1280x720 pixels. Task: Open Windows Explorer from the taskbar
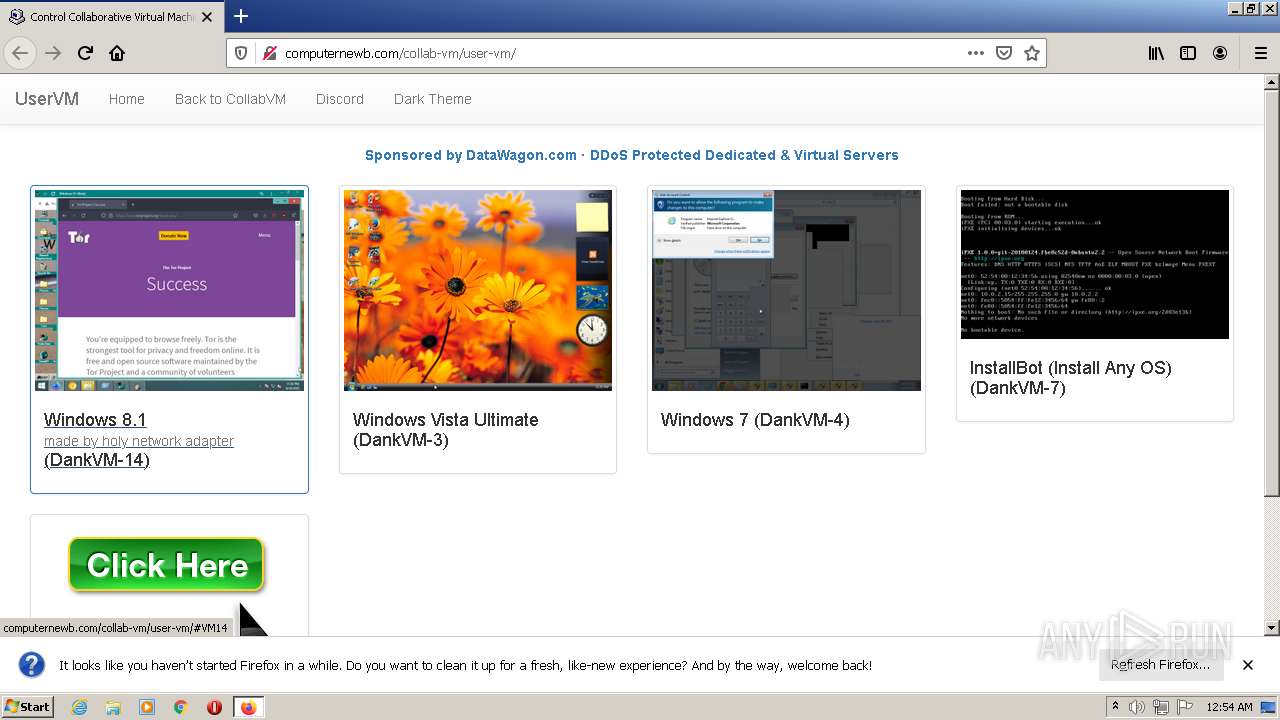point(113,707)
